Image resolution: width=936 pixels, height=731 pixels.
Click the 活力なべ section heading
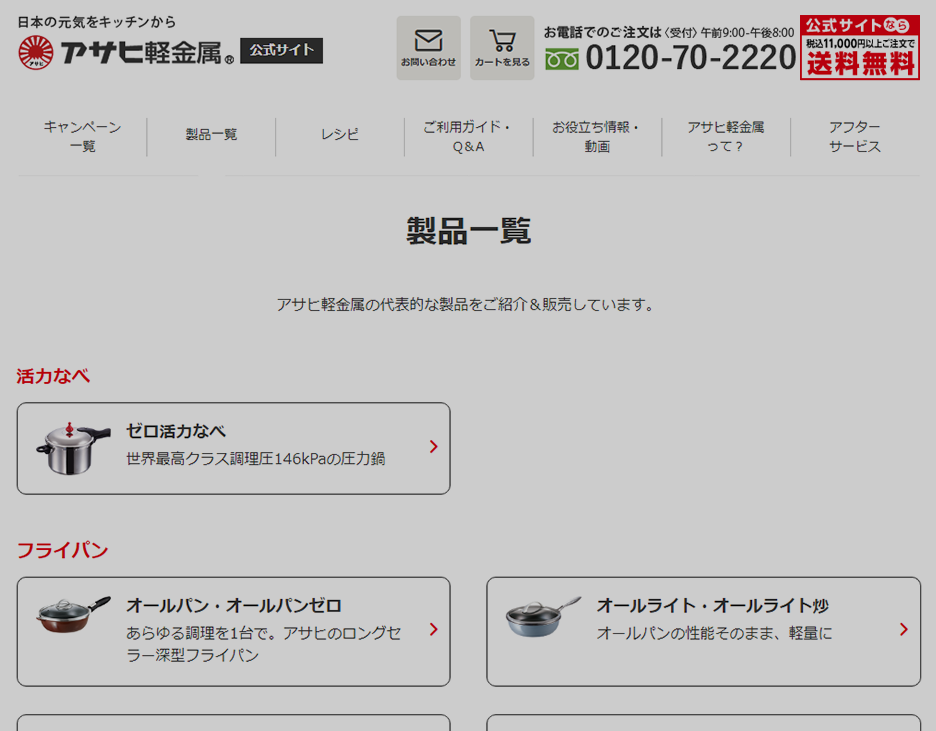(x=53, y=376)
